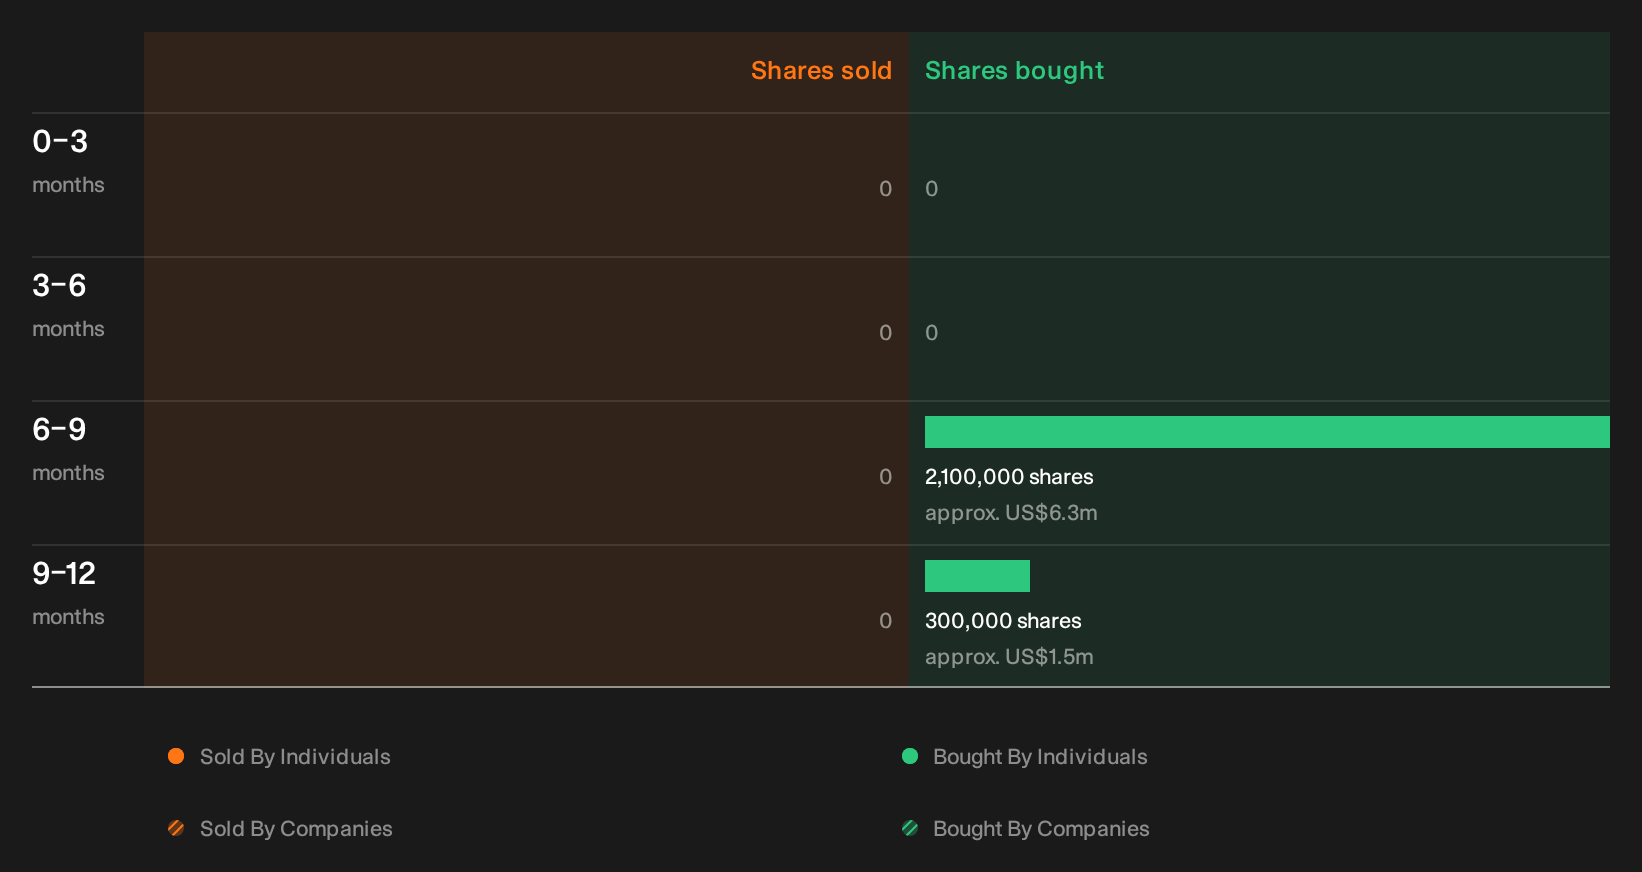The image size is (1642, 872).
Task: Click the shares sold 0 in 0-3 months row
Action: [885, 189]
